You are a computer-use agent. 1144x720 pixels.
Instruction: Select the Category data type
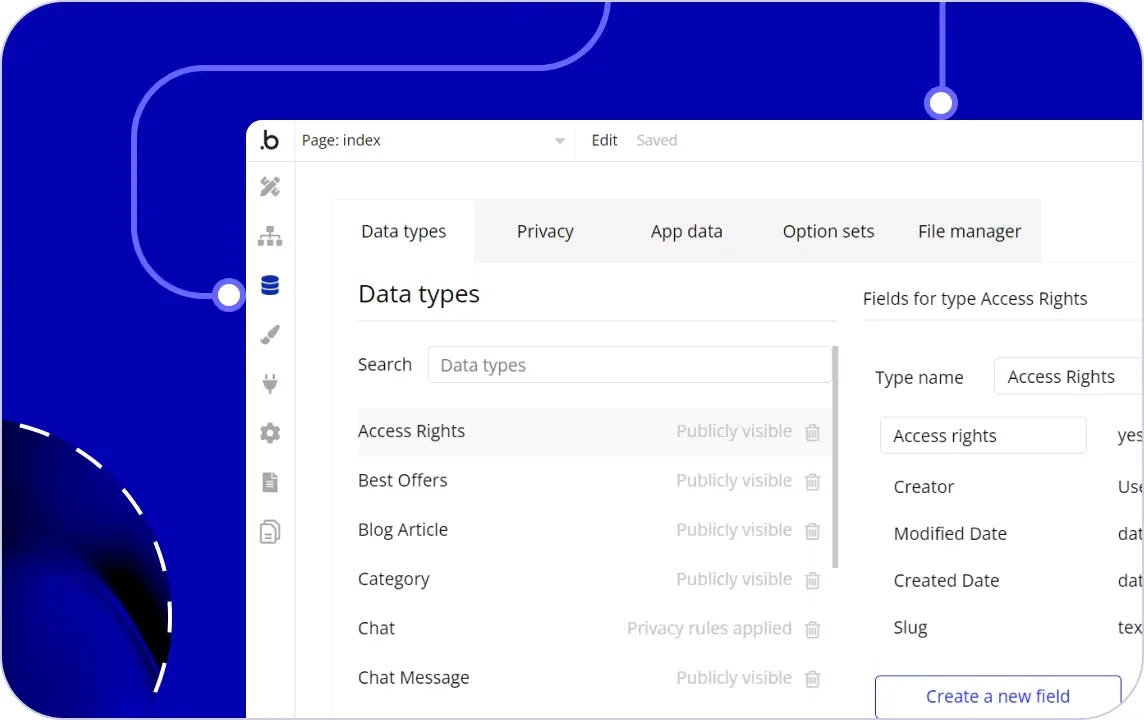click(x=594, y=579)
